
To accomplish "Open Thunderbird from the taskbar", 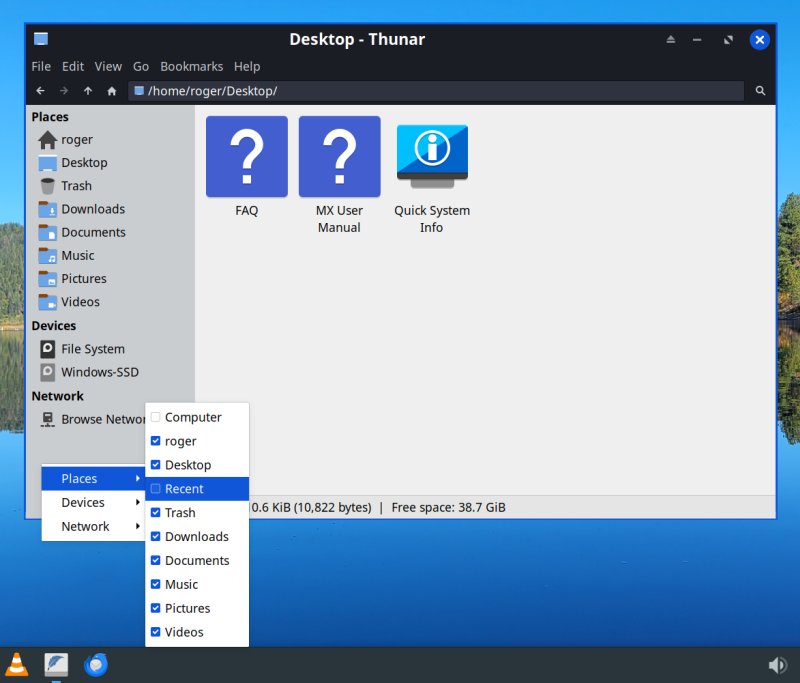I will tap(96, 664).
